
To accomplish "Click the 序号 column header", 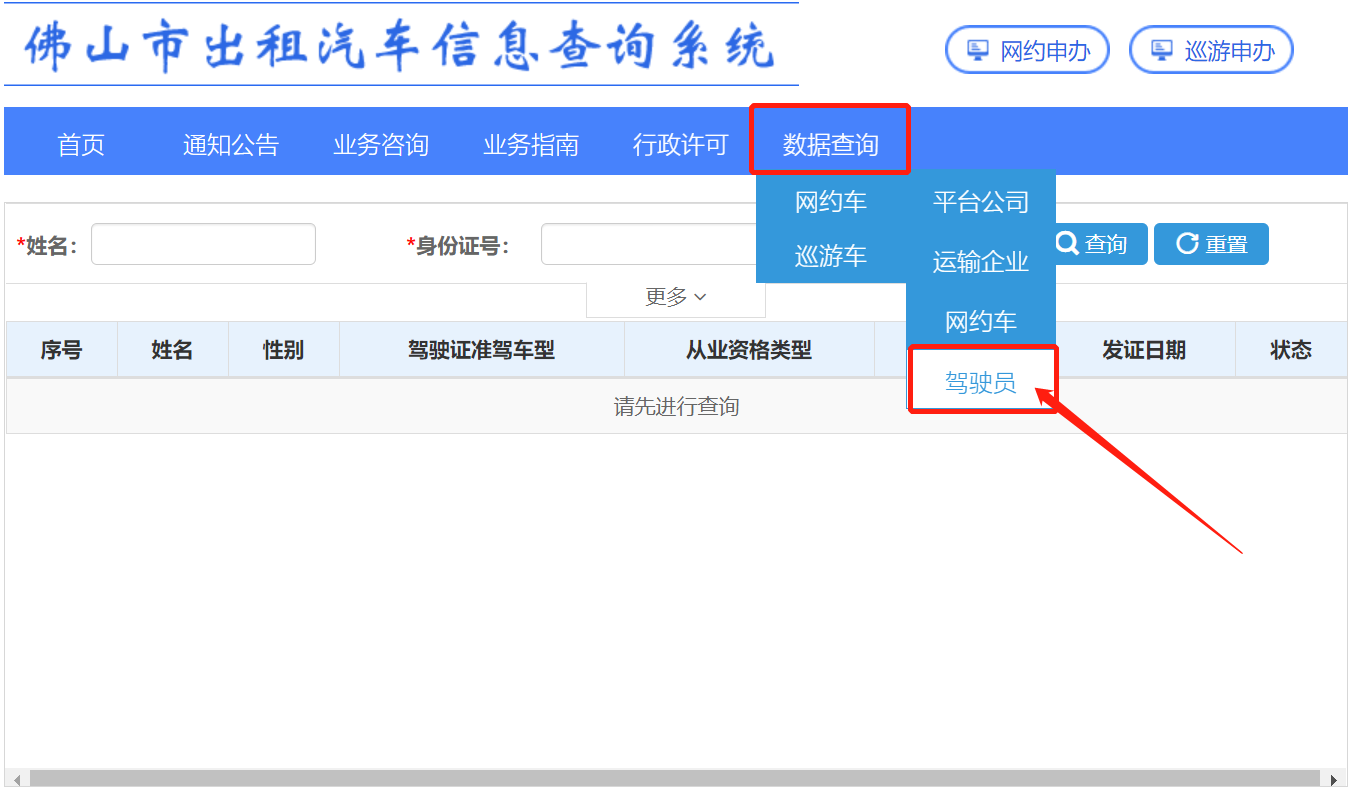I will pyautogui.click(x=62, y=350).
